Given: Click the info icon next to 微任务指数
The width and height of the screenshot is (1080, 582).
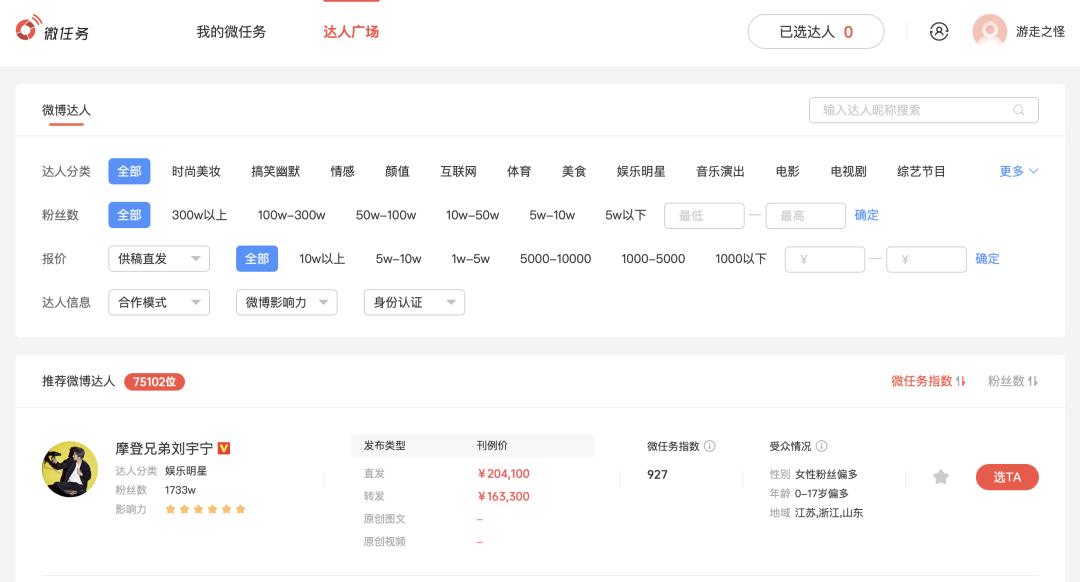Looking at the screenshot, I should 707,446.
